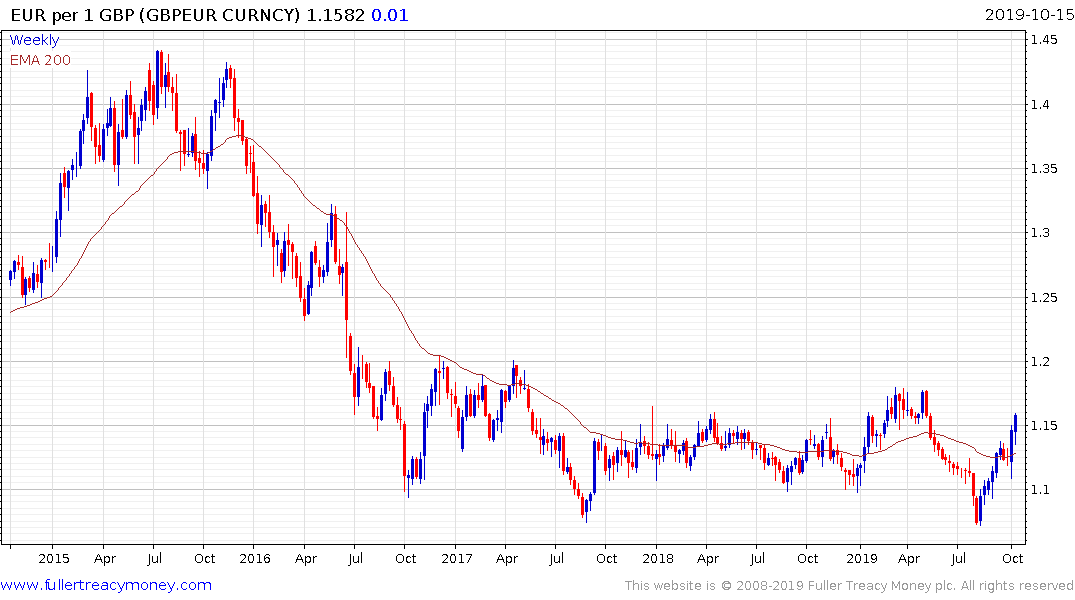Click the 2015 x-axis label
Viewport: 1075px width, 600px height.
click(x=53, y=558)
